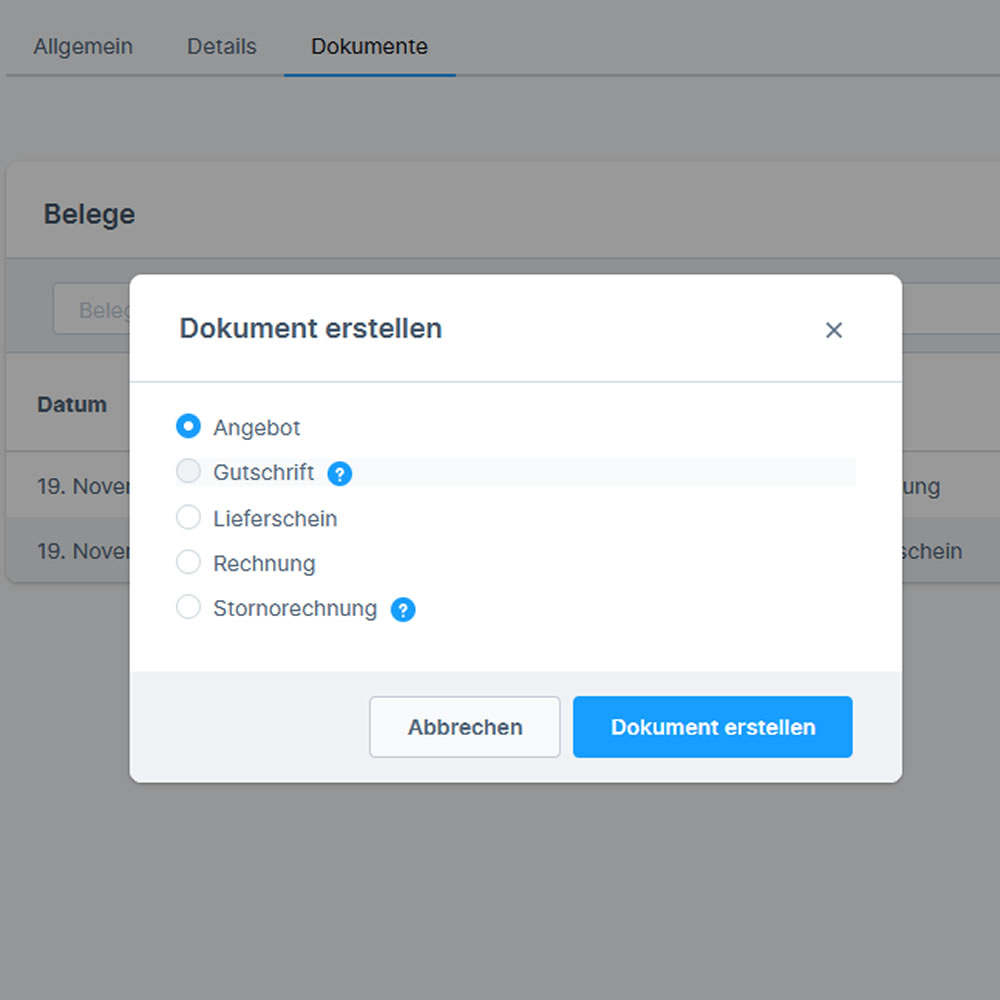This screenshot has width=1000, height=1000.
Task: Switch to the Allgemein tab
Action: [x=84, y=46]
